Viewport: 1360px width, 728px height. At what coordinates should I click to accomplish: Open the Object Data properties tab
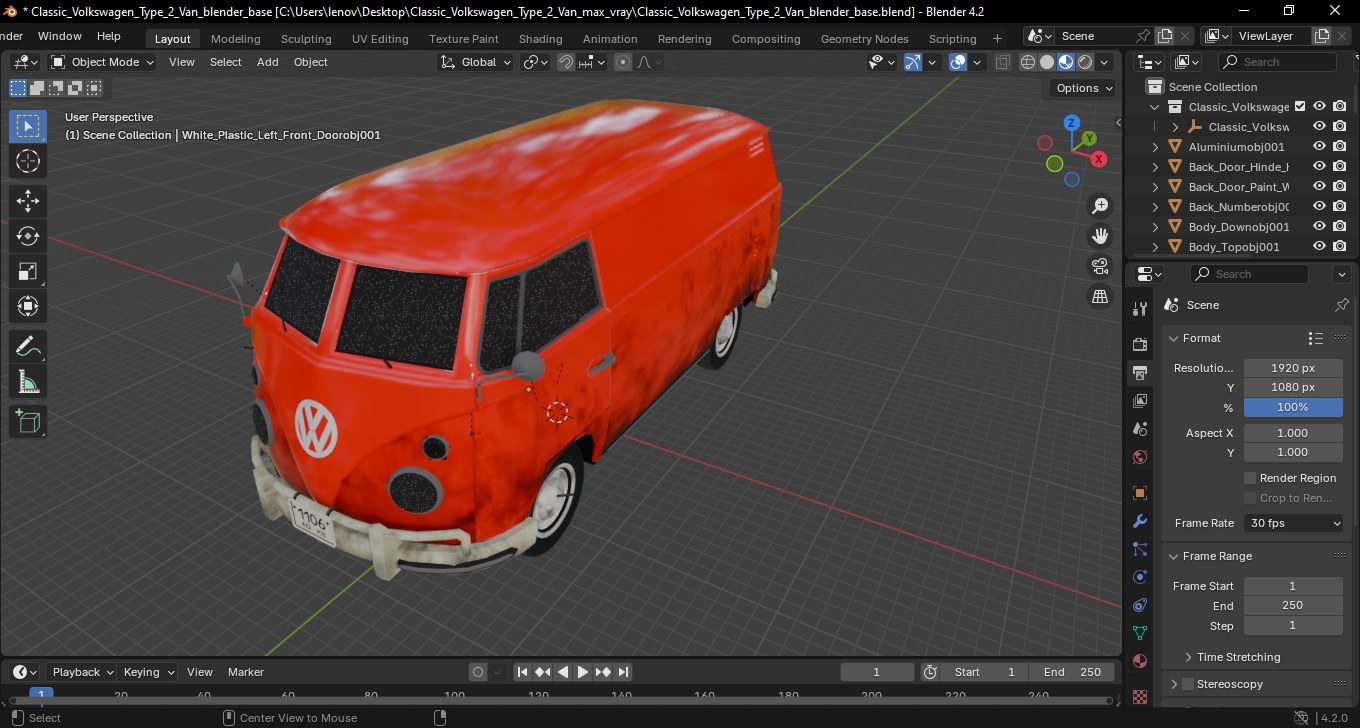tap(1139, 633)
